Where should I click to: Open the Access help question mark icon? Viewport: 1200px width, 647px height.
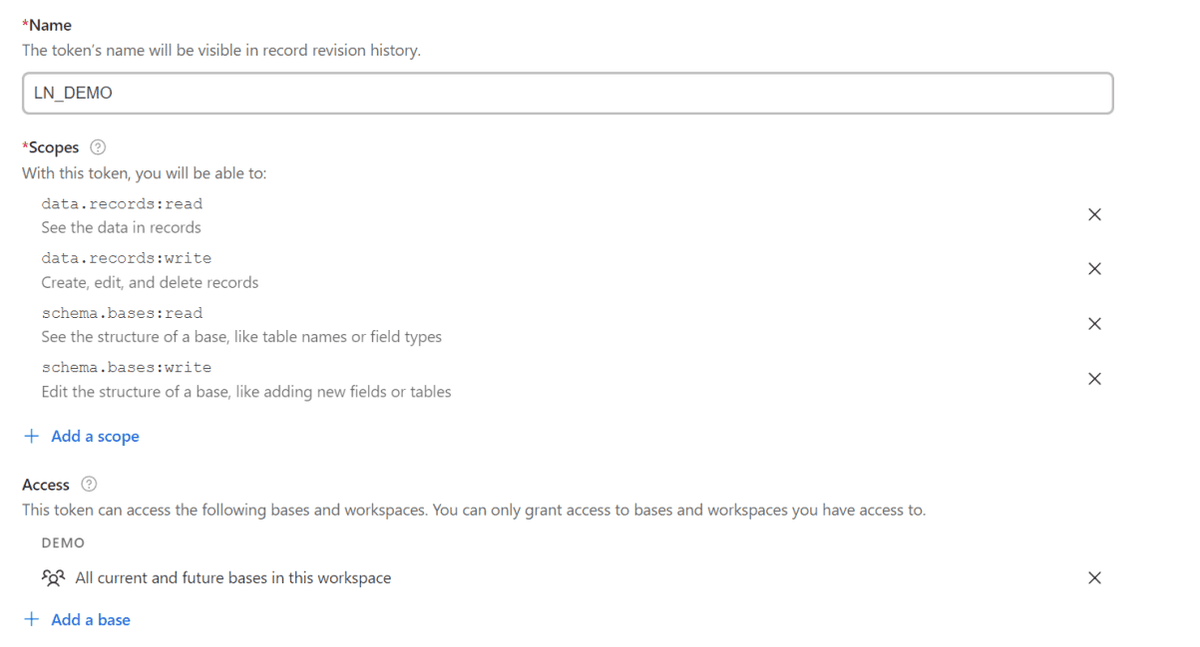point(89,484)
